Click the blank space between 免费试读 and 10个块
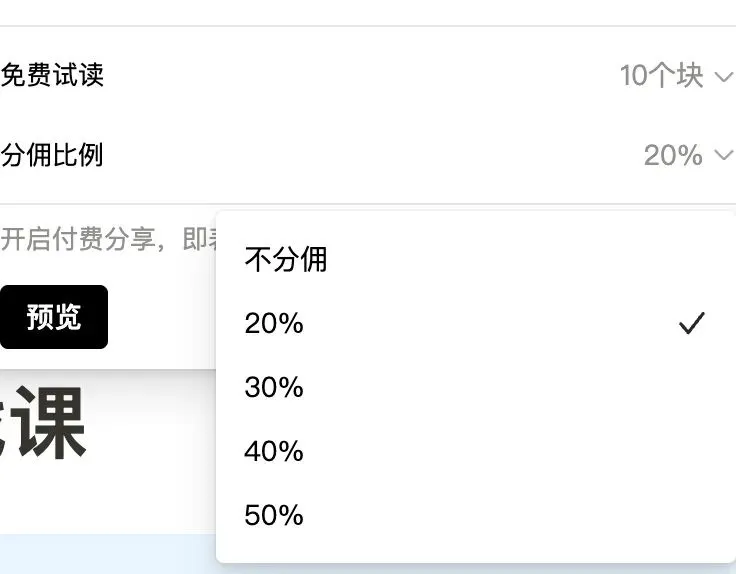The image size is (736, 574). 360,76
